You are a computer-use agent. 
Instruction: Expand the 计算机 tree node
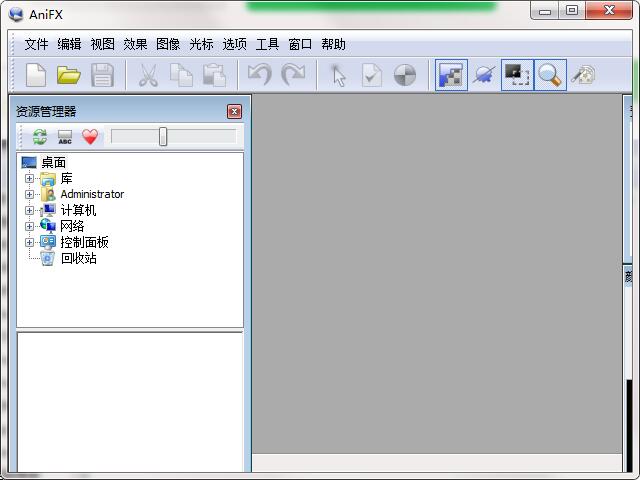coord(30,211)
